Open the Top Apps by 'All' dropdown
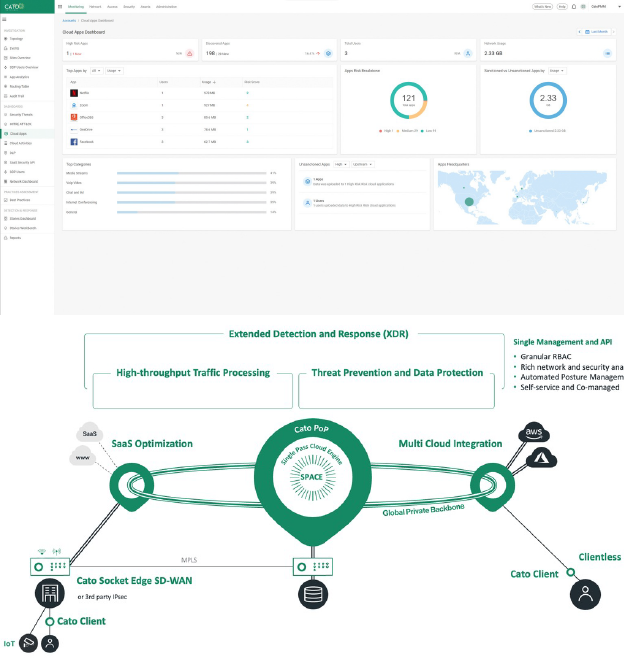Screen dimensions: 624x672 (96, 71)
